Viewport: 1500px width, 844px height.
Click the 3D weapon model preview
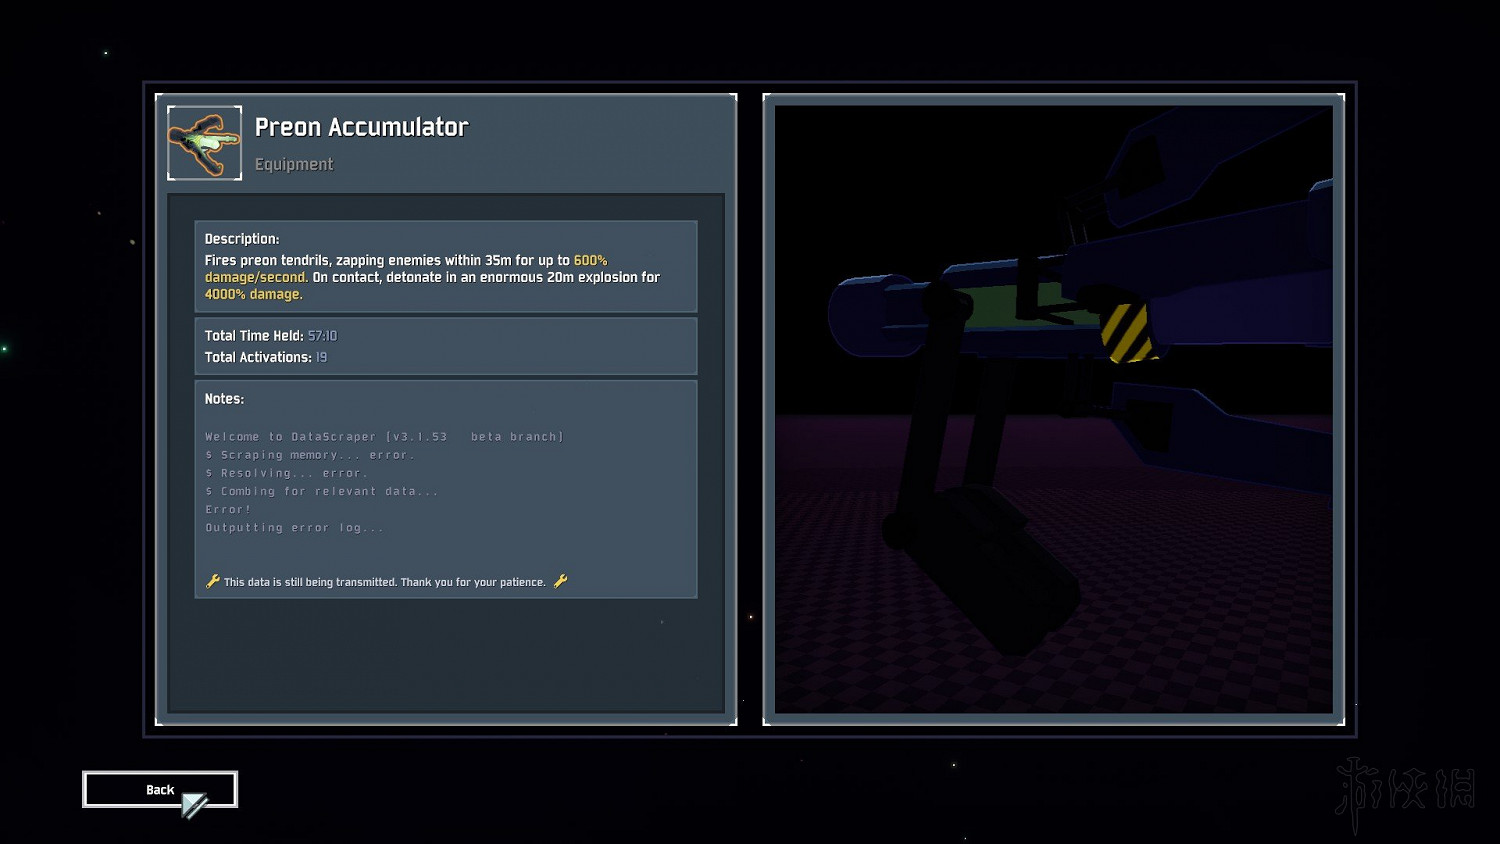[x=1053, y=409]
